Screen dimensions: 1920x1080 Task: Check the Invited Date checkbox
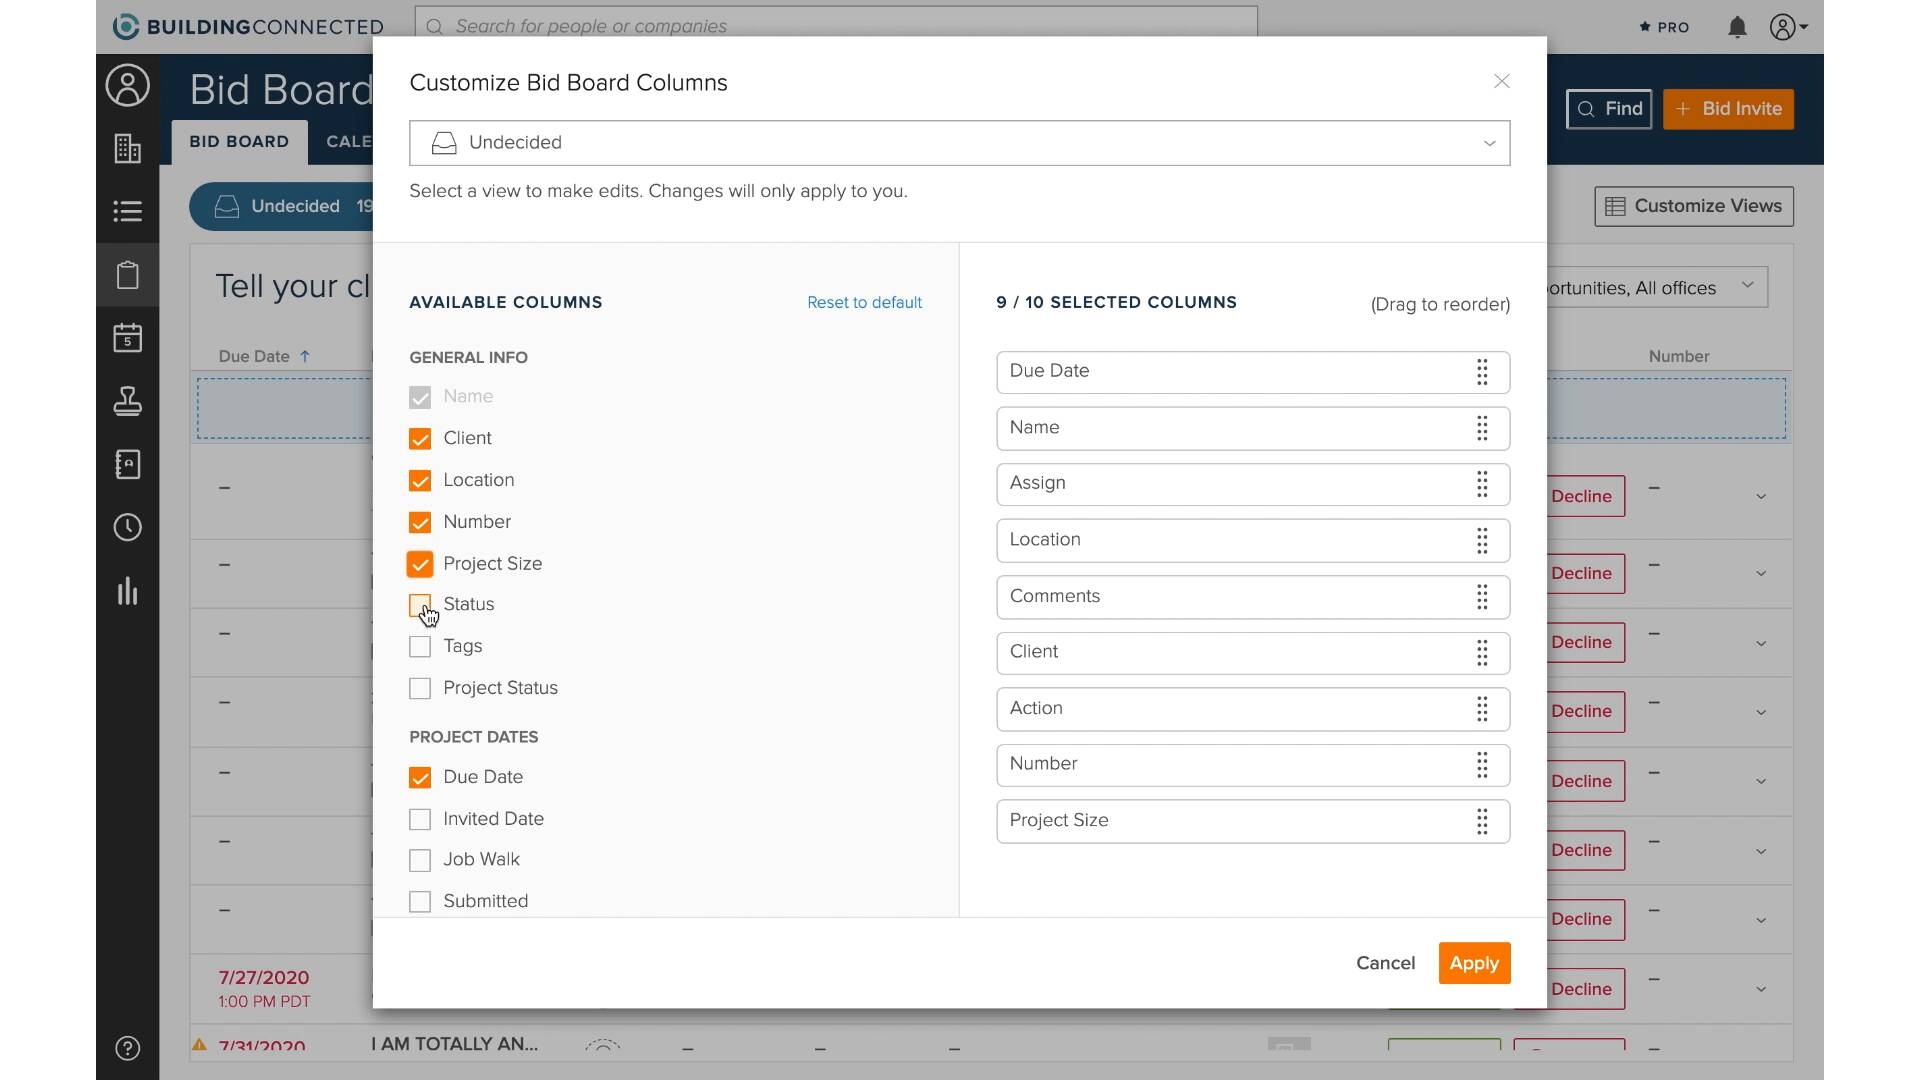coord(419,819)
